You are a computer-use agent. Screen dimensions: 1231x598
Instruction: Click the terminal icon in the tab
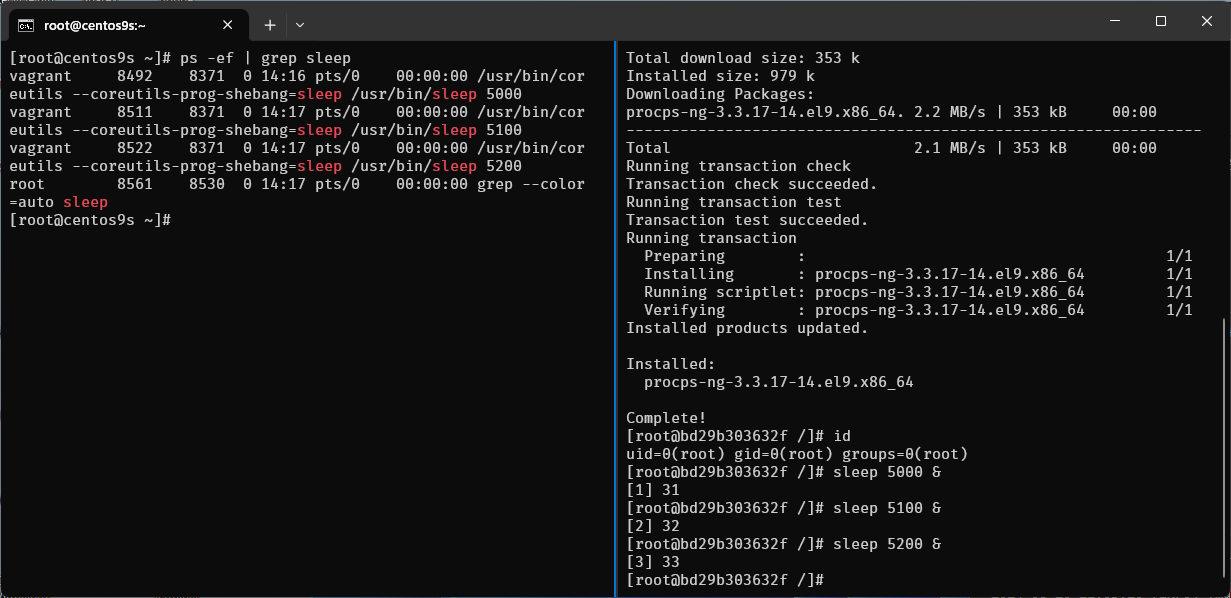[x=27, y=25]
